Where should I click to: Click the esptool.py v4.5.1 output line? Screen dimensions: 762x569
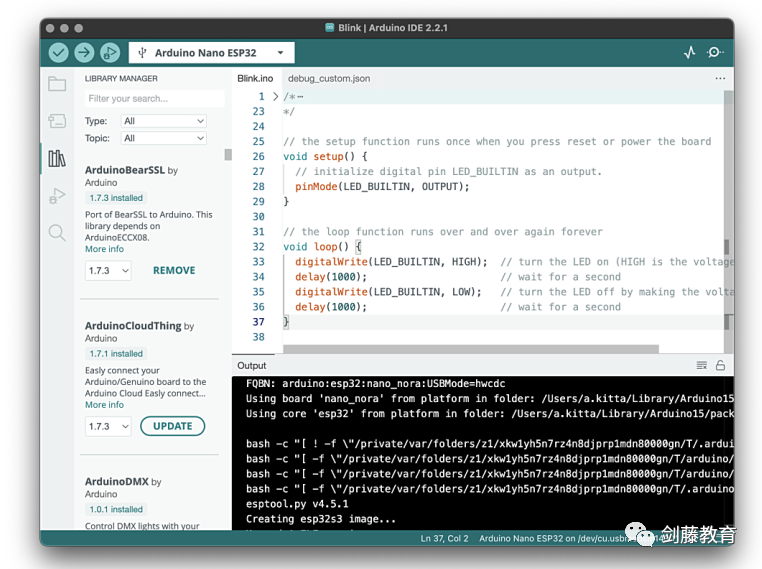(x=297, y=504)
